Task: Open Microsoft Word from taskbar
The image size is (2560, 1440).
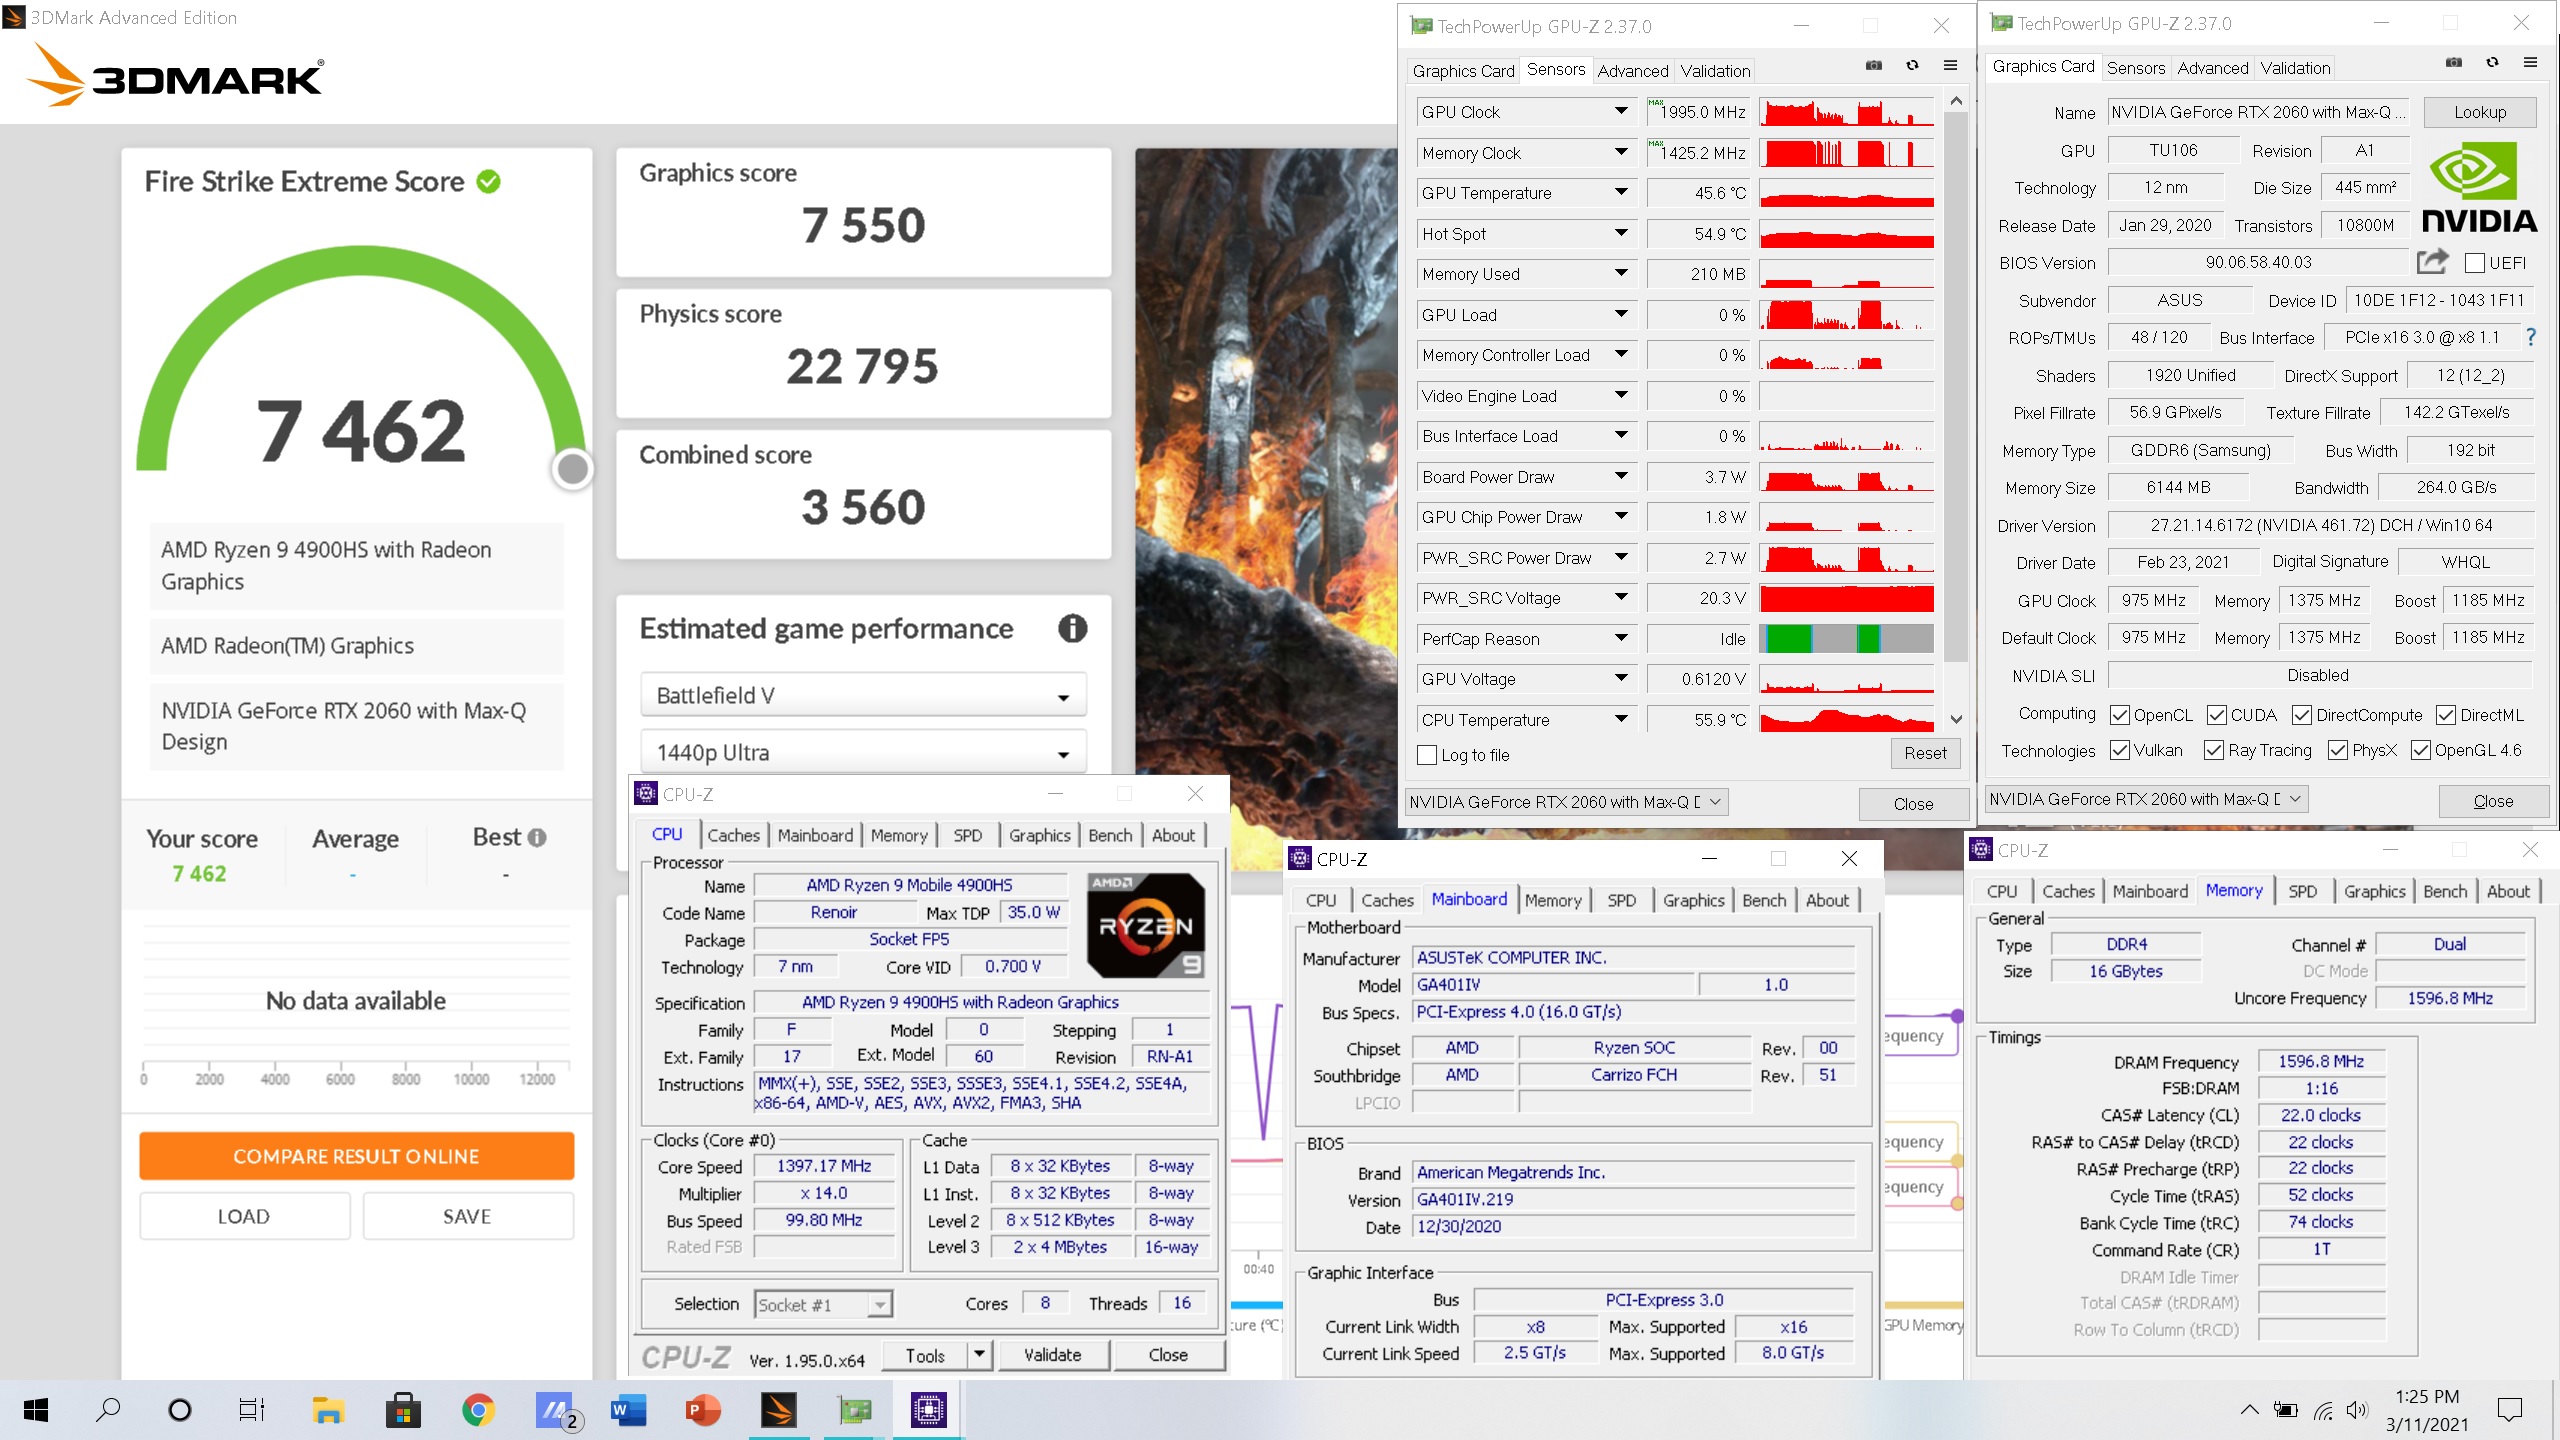Action: 629,1410
